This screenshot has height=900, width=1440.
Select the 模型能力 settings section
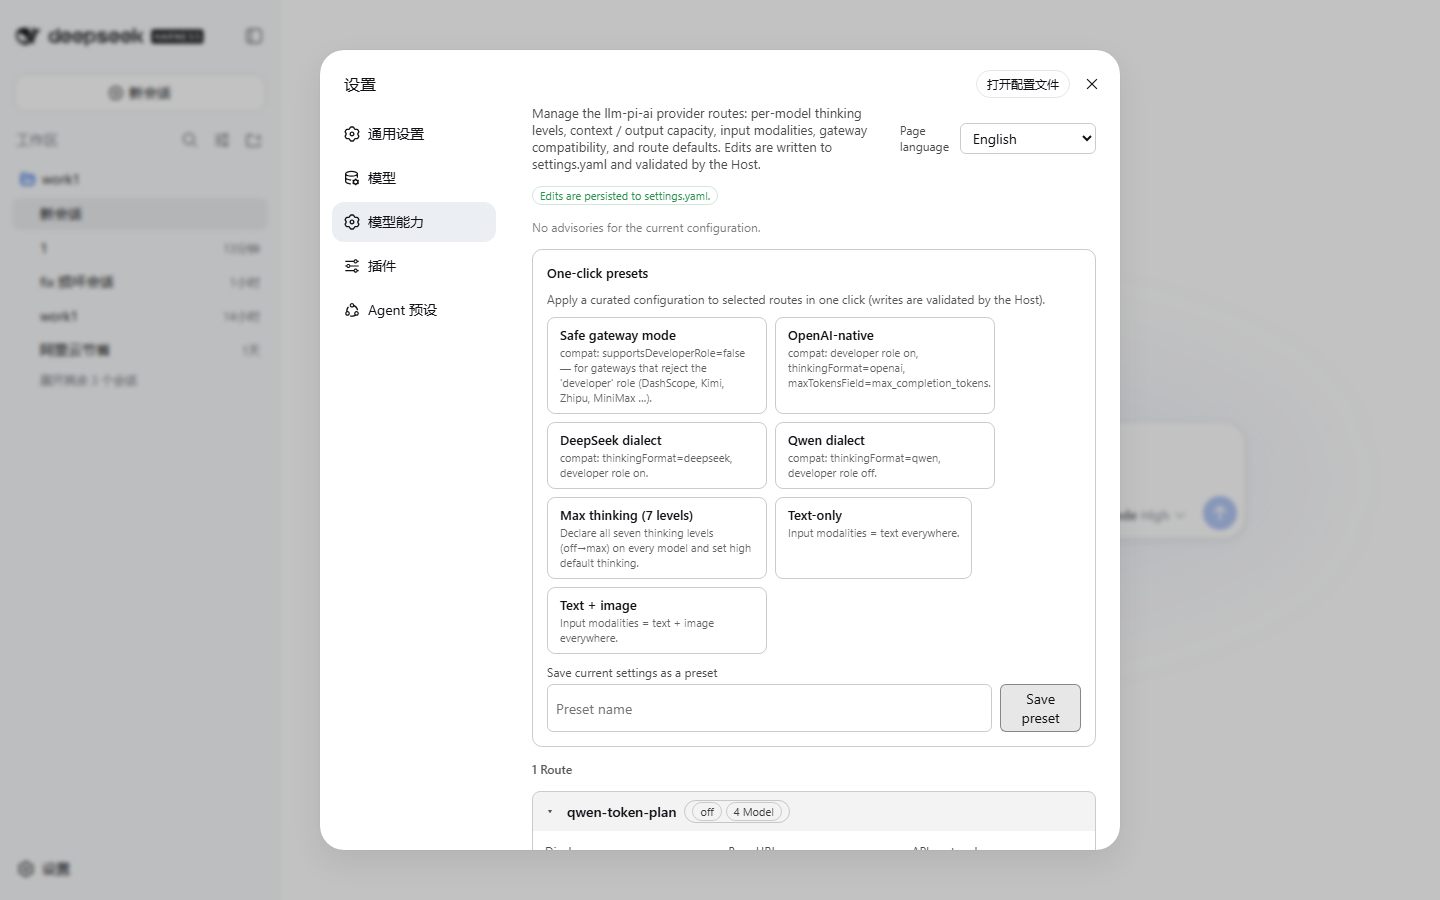tap(414, 222)
